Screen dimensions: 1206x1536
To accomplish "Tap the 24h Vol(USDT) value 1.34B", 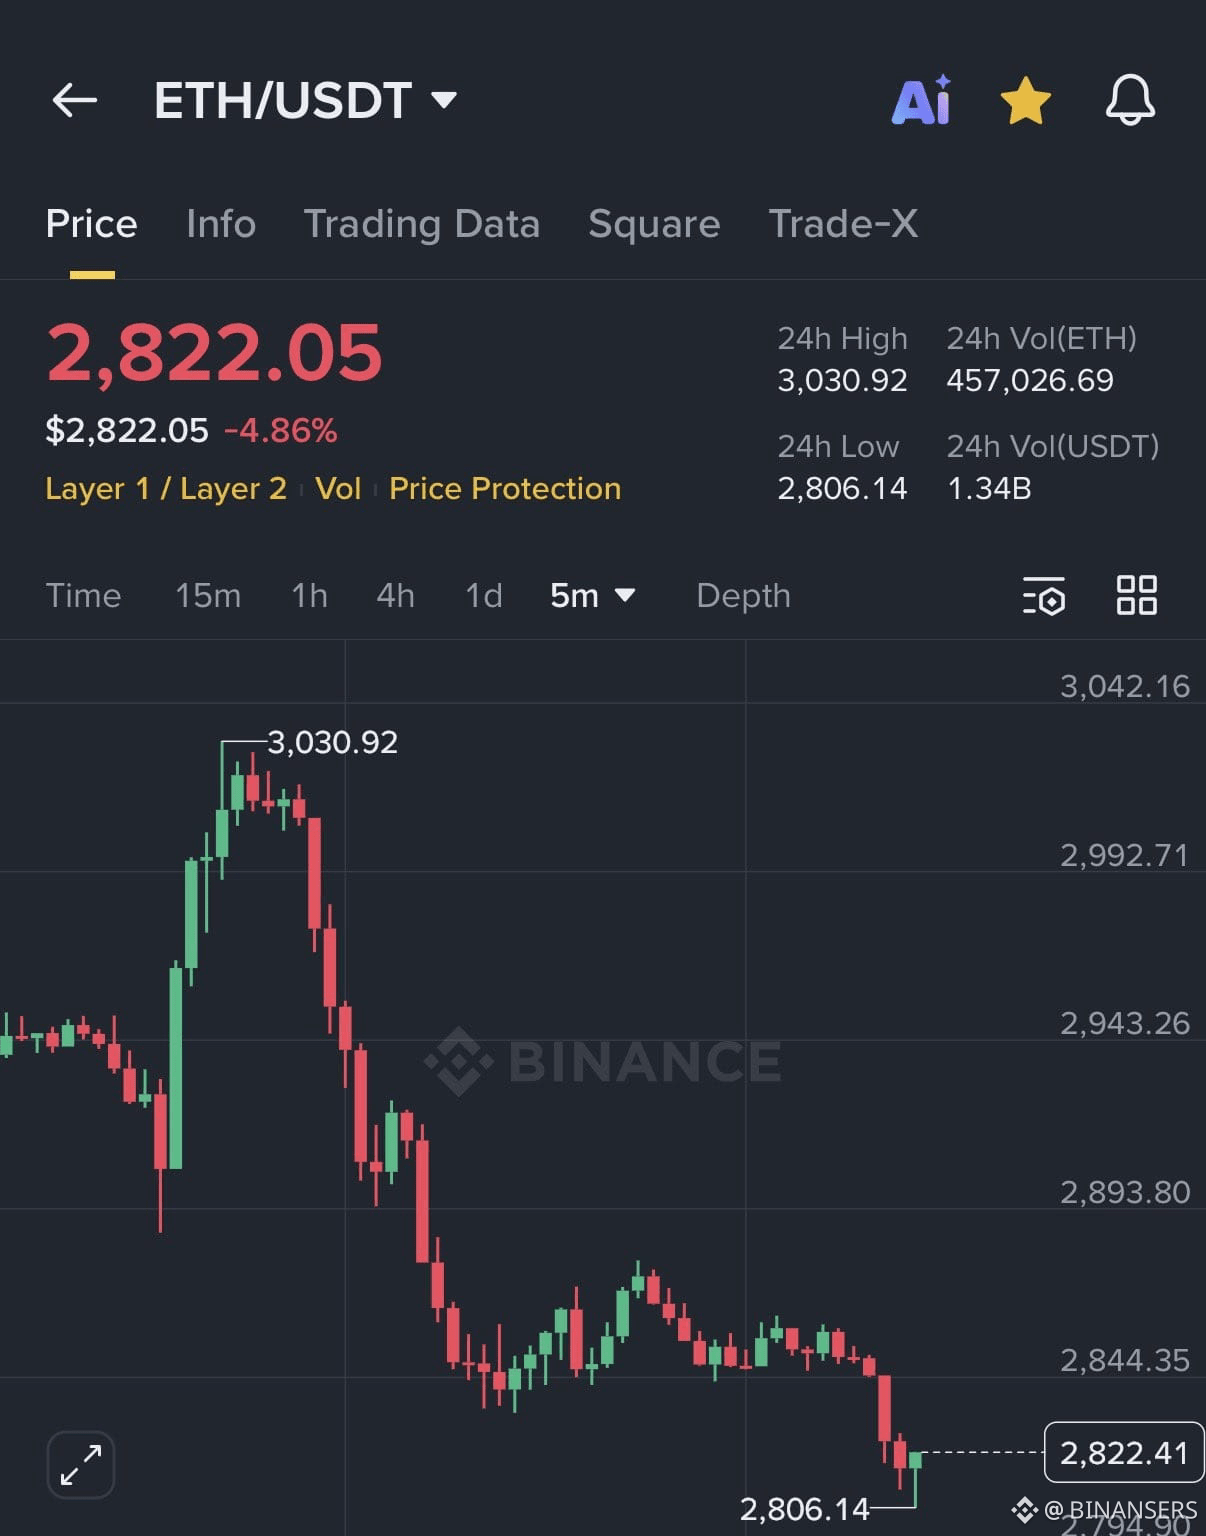I will (x=989, y=488).
